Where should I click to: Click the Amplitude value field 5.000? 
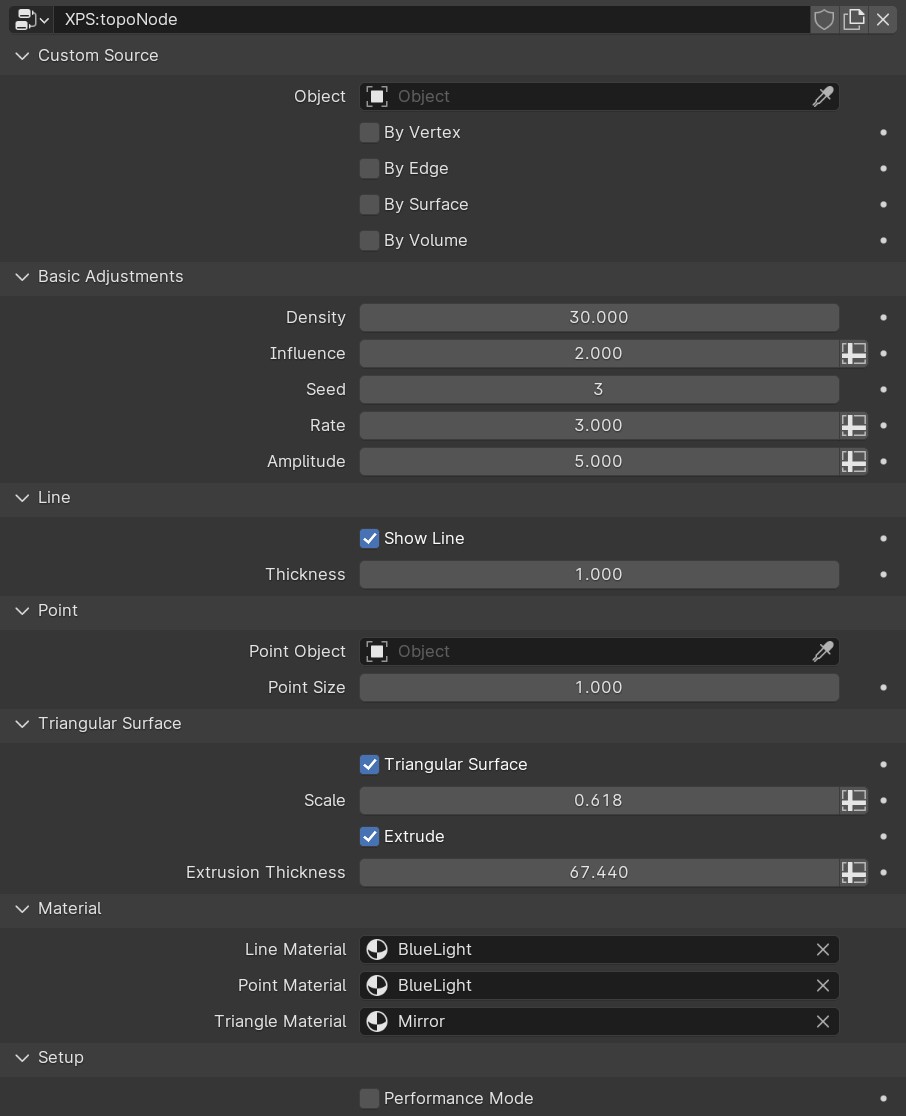(599, 461)
